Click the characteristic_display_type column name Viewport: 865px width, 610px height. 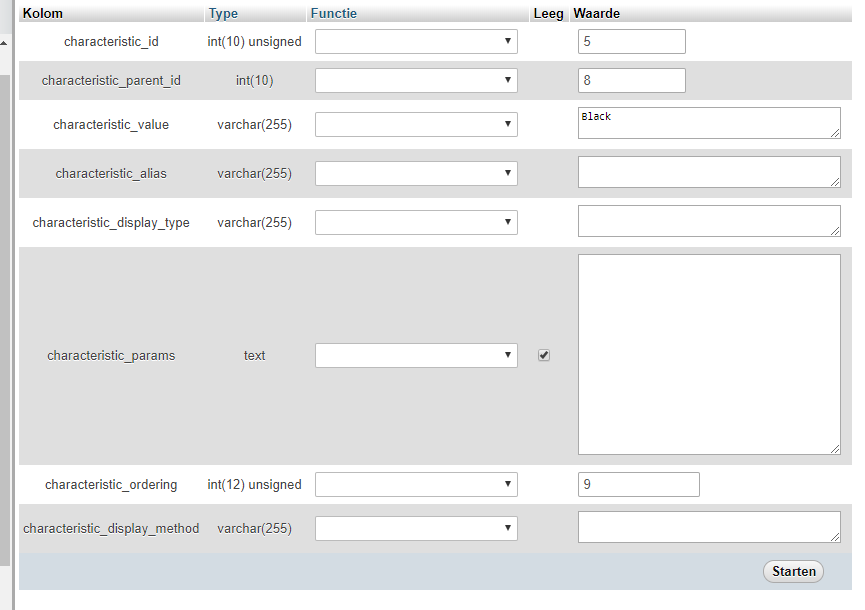[111, 222]
